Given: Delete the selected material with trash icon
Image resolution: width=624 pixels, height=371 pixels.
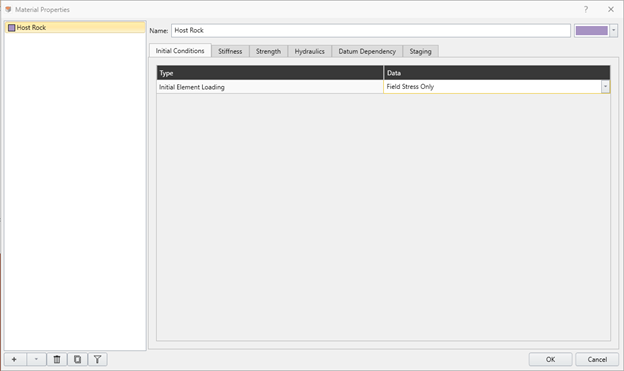Looking at the screenshot, I should point(57,359).
